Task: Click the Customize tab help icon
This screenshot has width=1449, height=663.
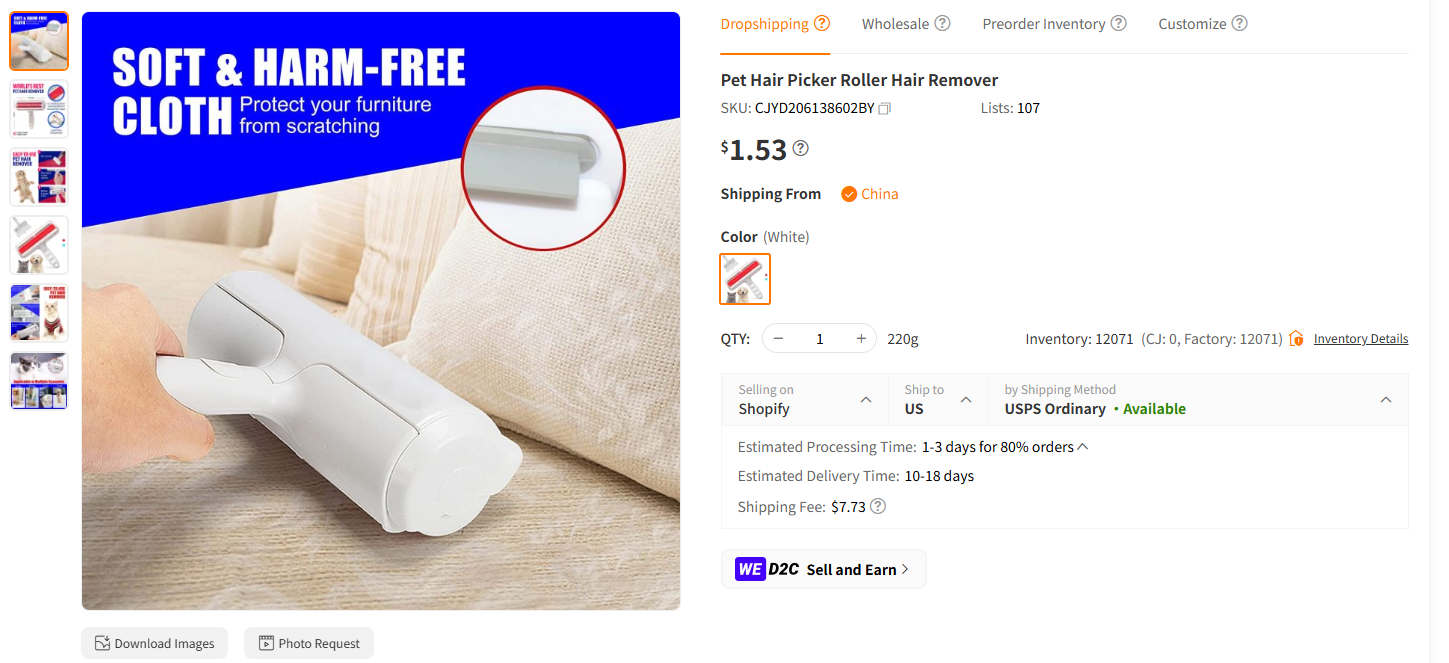Action: pyautogui.click(x=1239, y=23)
